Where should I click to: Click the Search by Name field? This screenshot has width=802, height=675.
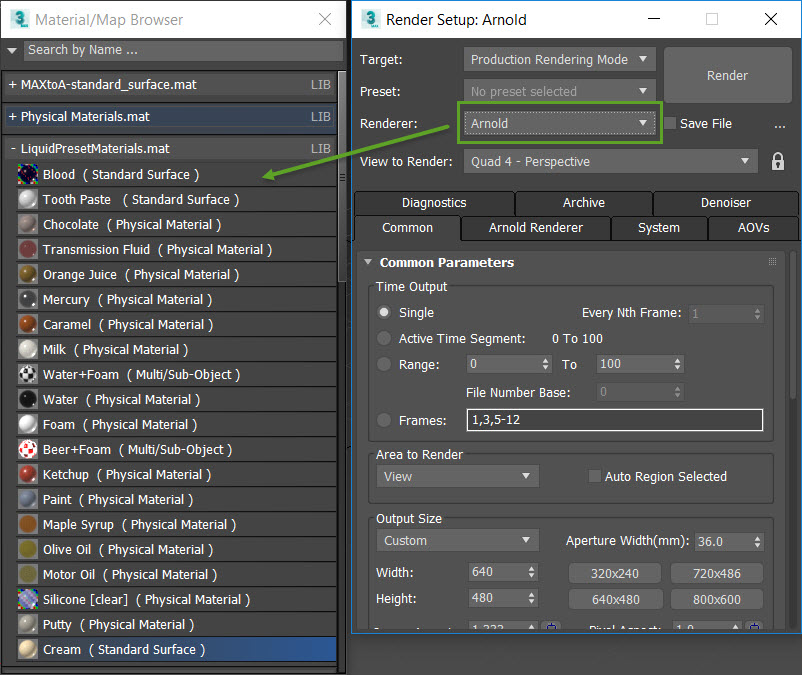point(183,50)
